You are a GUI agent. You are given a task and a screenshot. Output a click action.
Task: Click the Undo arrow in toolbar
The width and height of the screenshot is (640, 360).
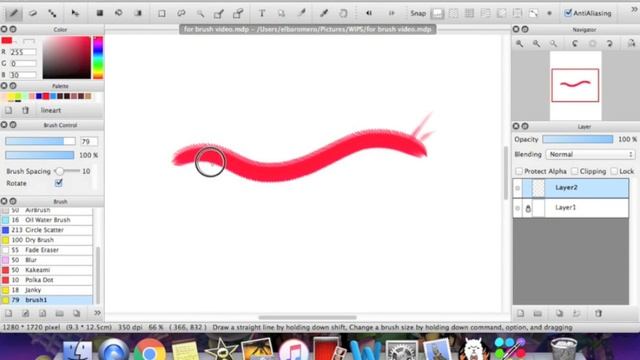369,13
